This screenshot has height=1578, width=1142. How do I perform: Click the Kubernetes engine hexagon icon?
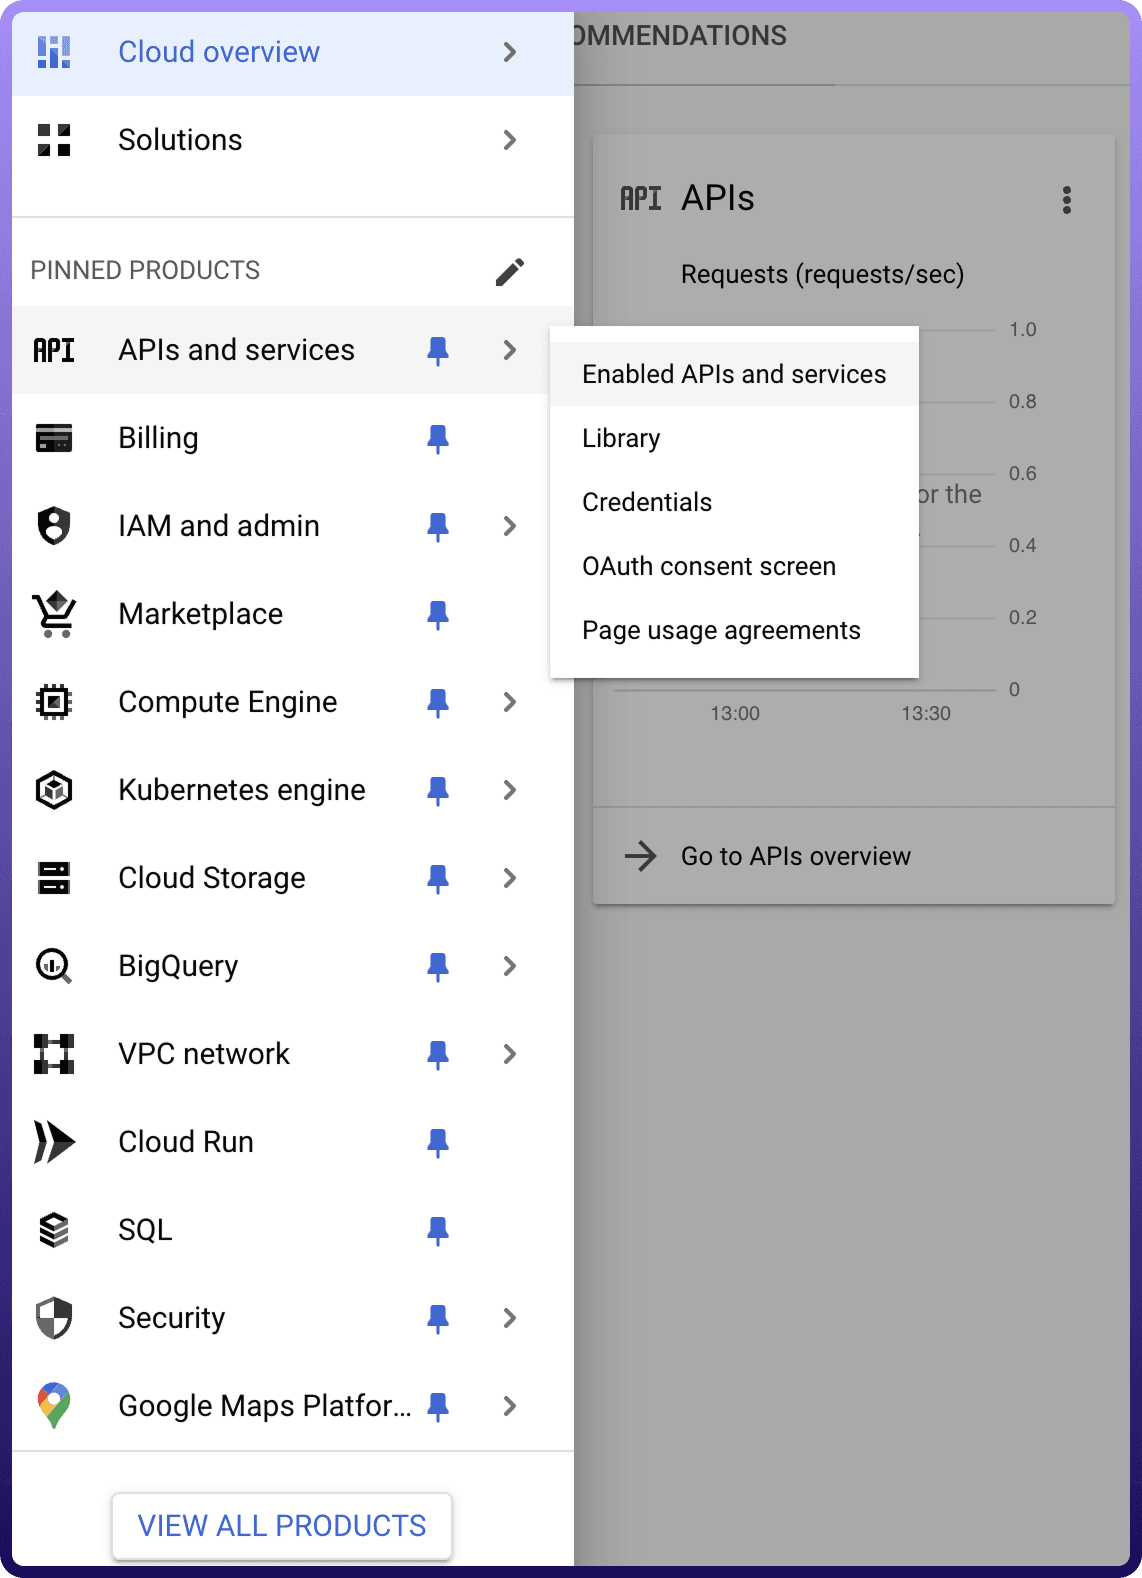54,790
